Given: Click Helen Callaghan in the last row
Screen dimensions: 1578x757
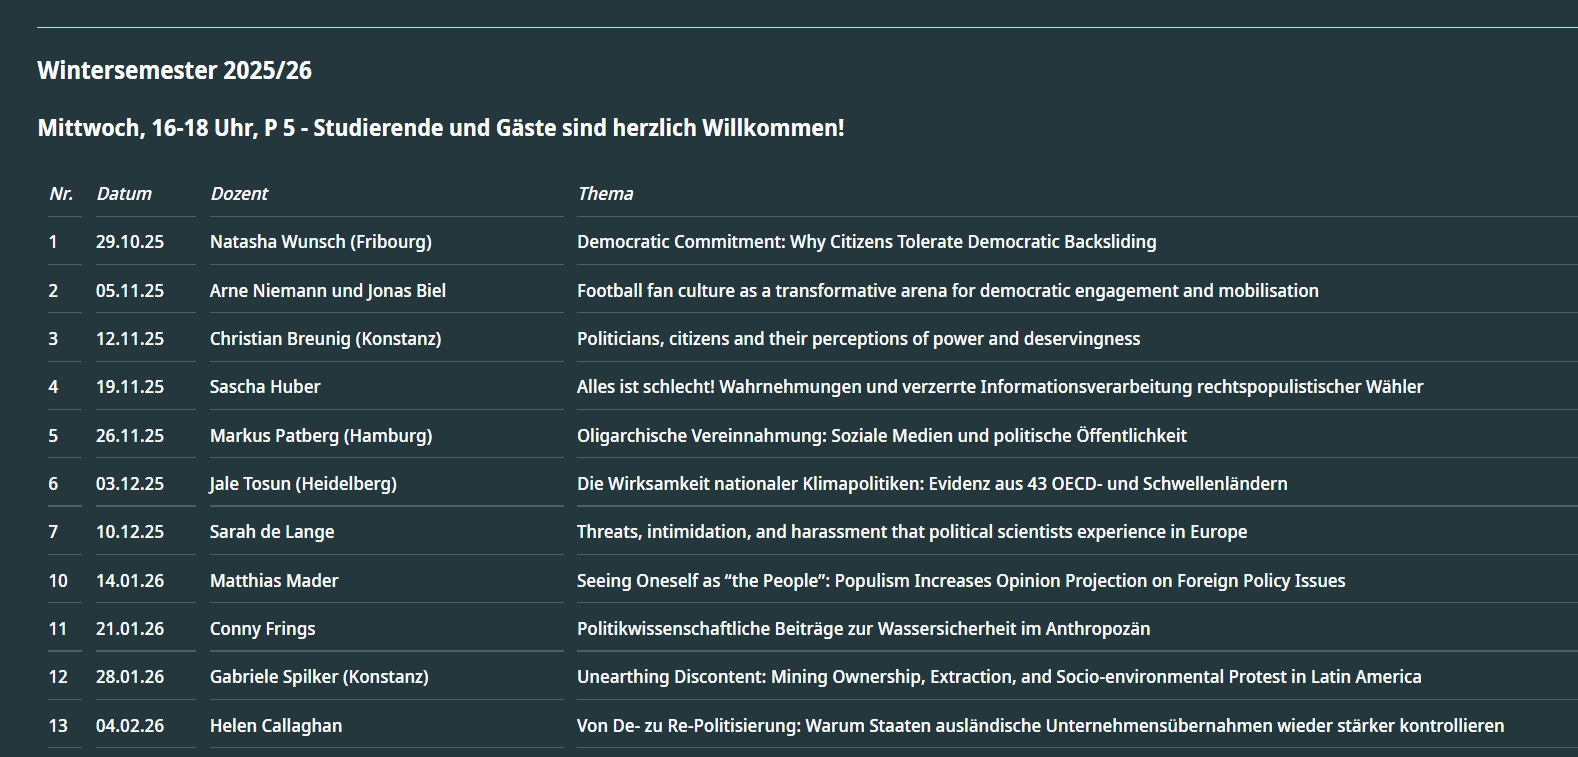Looking at the screenshot, I should click(x=276, y=726).
